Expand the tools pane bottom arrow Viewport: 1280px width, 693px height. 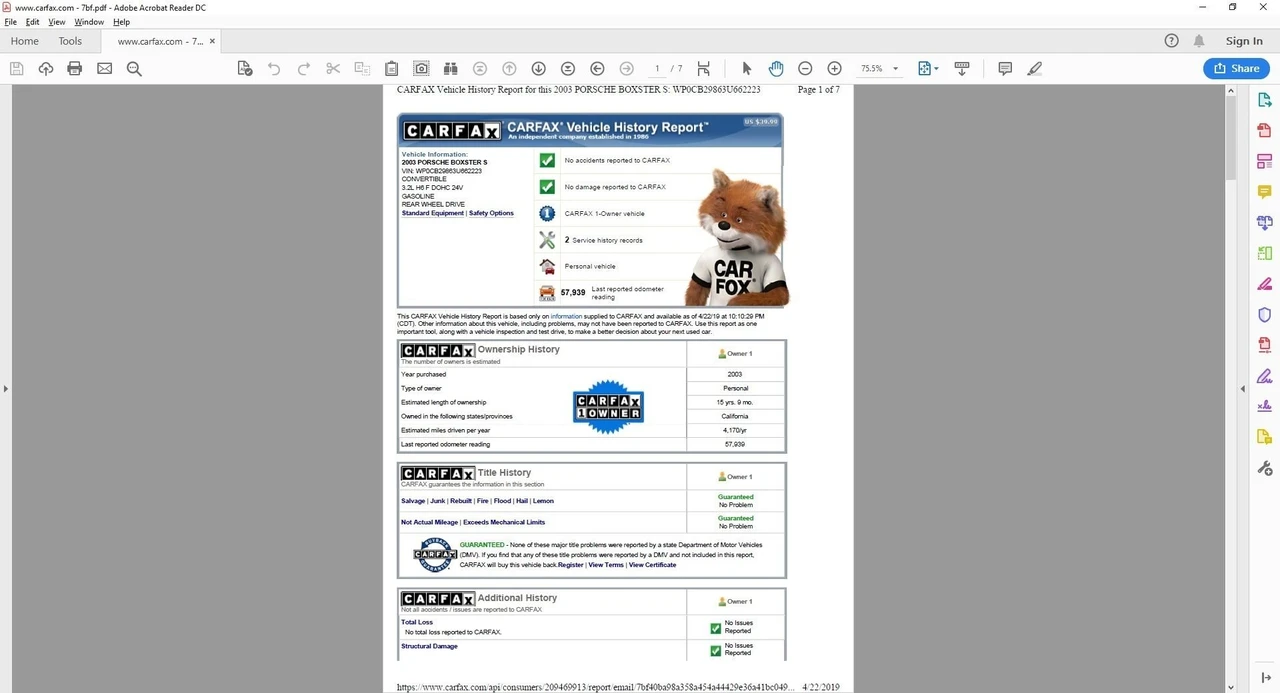[1266, 678]
